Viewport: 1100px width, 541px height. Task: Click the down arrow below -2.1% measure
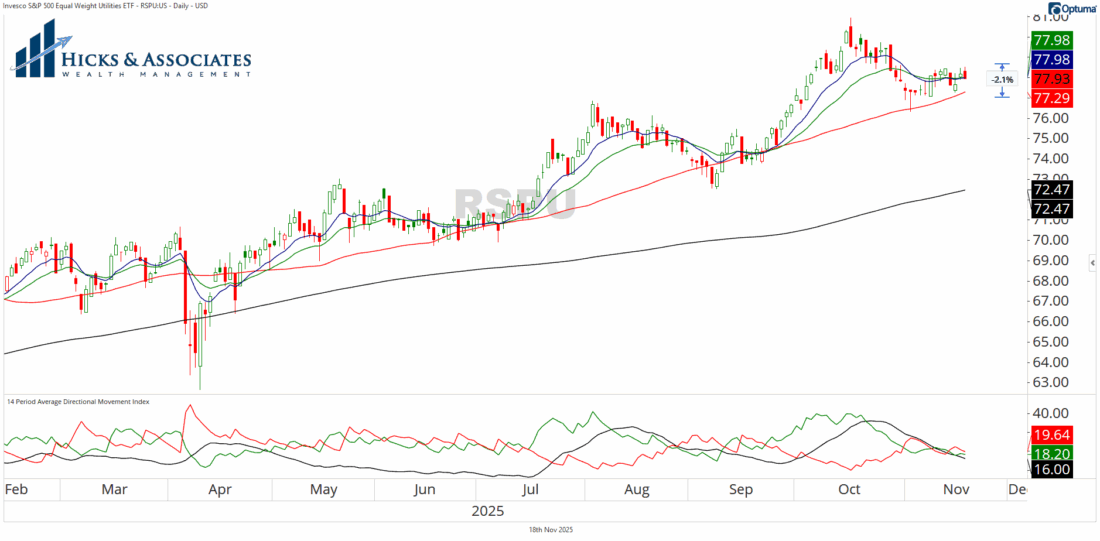1002,92
